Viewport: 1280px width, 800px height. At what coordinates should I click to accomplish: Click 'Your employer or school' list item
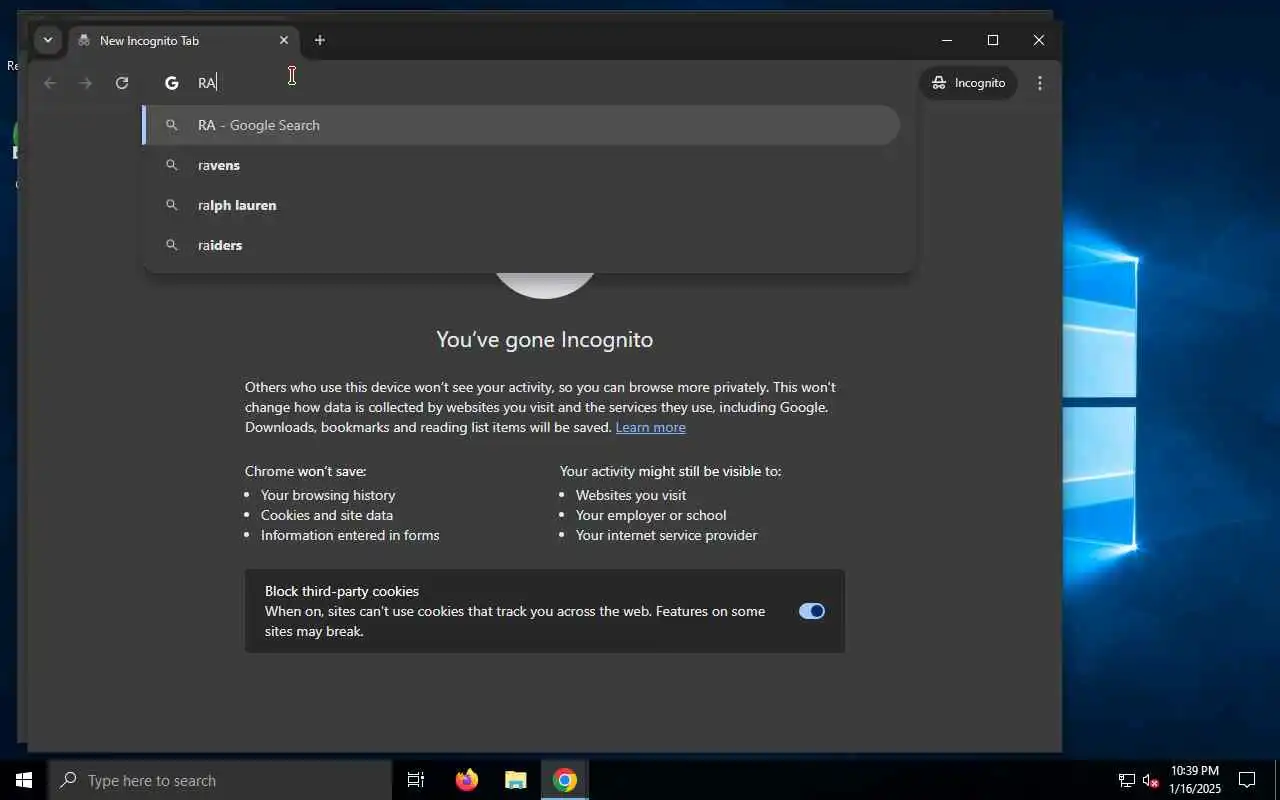(651, 515)
